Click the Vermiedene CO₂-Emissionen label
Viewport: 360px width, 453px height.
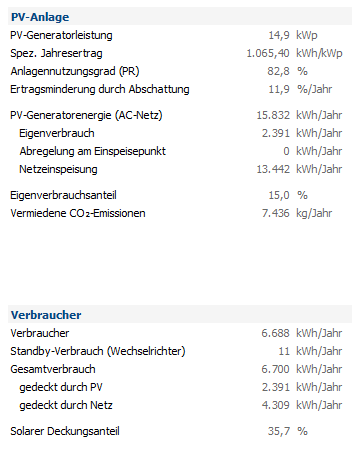click(x=78, y=213)
